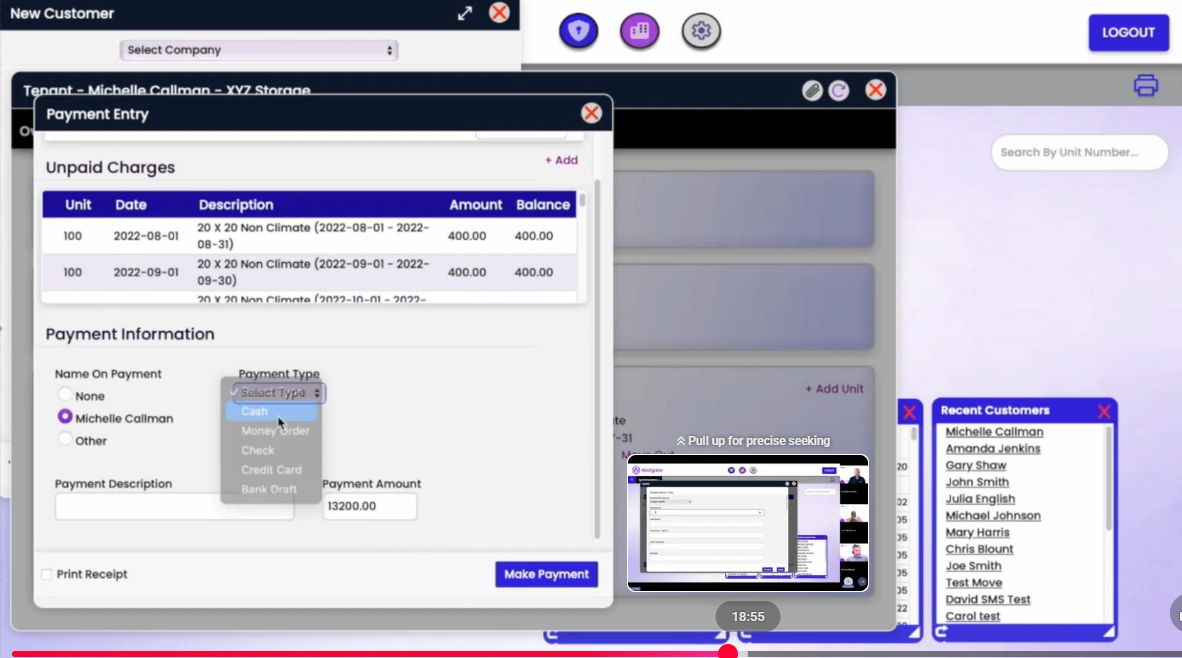Click the paperclip attachment icon in Tenant window
The height and width of the screenshot is (658, 1182).
coord(812,90)
